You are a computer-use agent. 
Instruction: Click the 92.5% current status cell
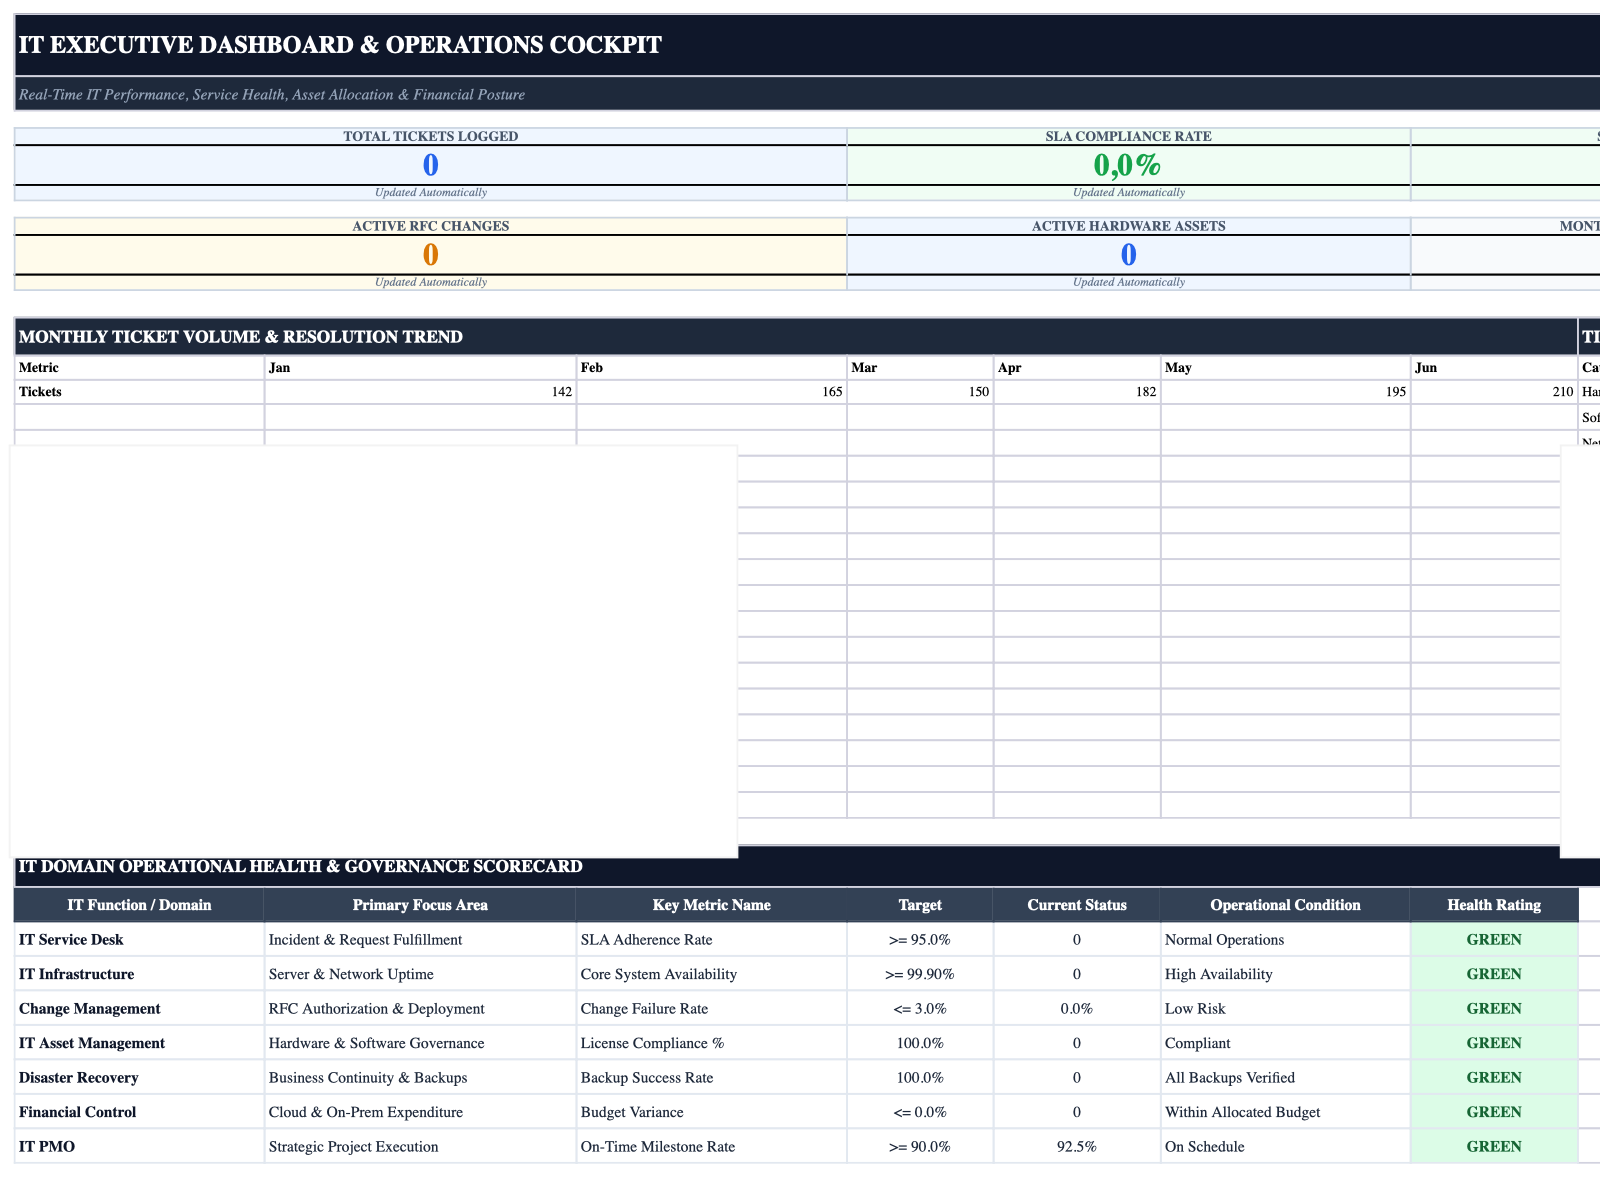point(1077,1147)
